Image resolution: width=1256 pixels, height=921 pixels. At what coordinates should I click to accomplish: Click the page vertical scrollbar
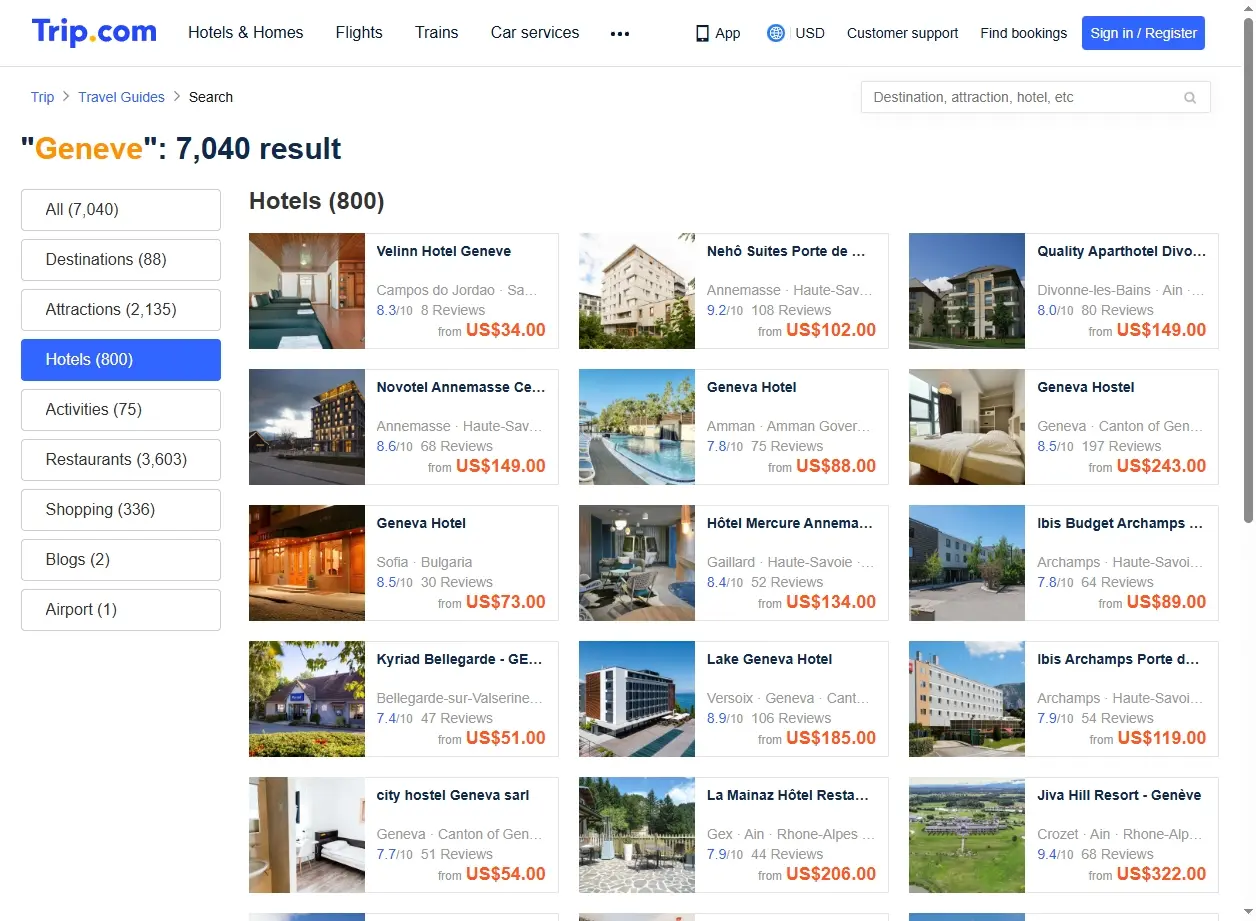[1248, 270]
